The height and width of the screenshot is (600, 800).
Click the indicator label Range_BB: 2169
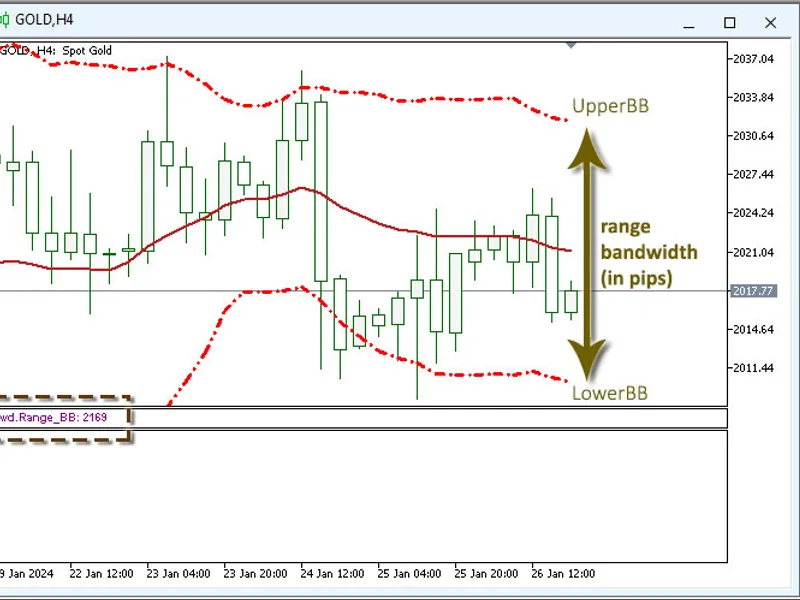[53, 417]
